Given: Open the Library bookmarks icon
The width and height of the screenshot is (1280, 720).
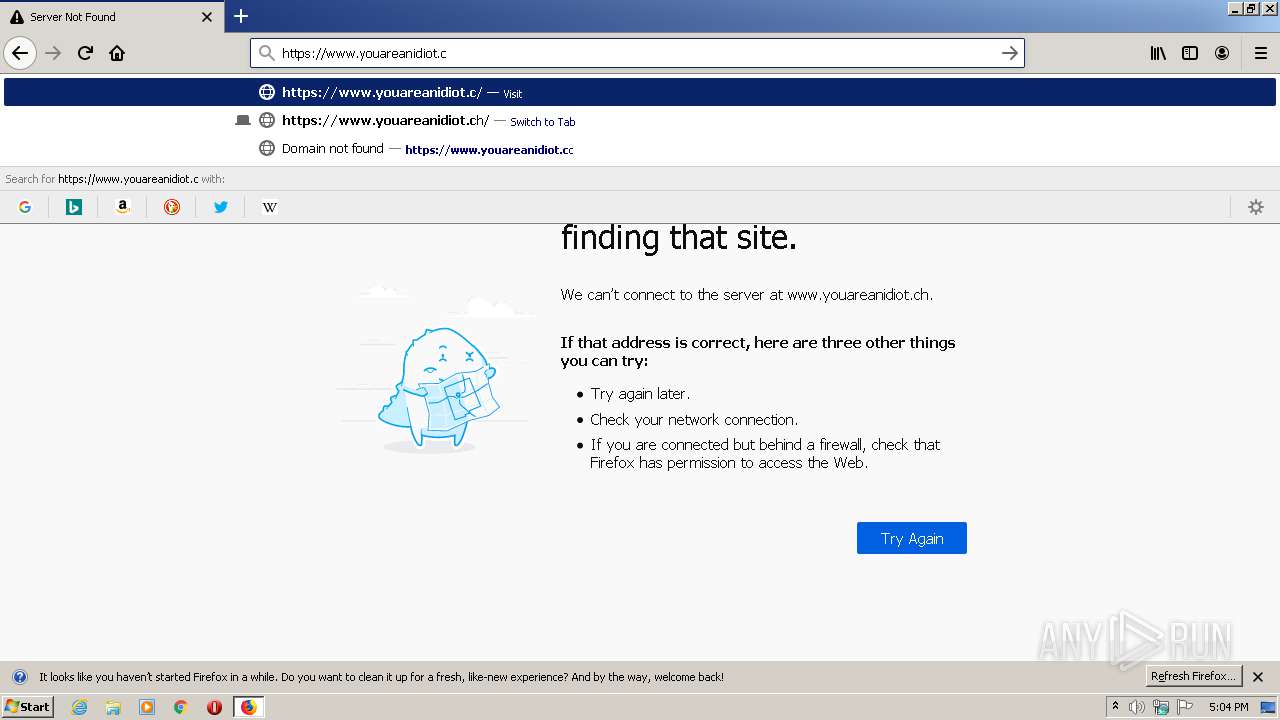Looking at the screenshot, I should [x=1158, y=53].
